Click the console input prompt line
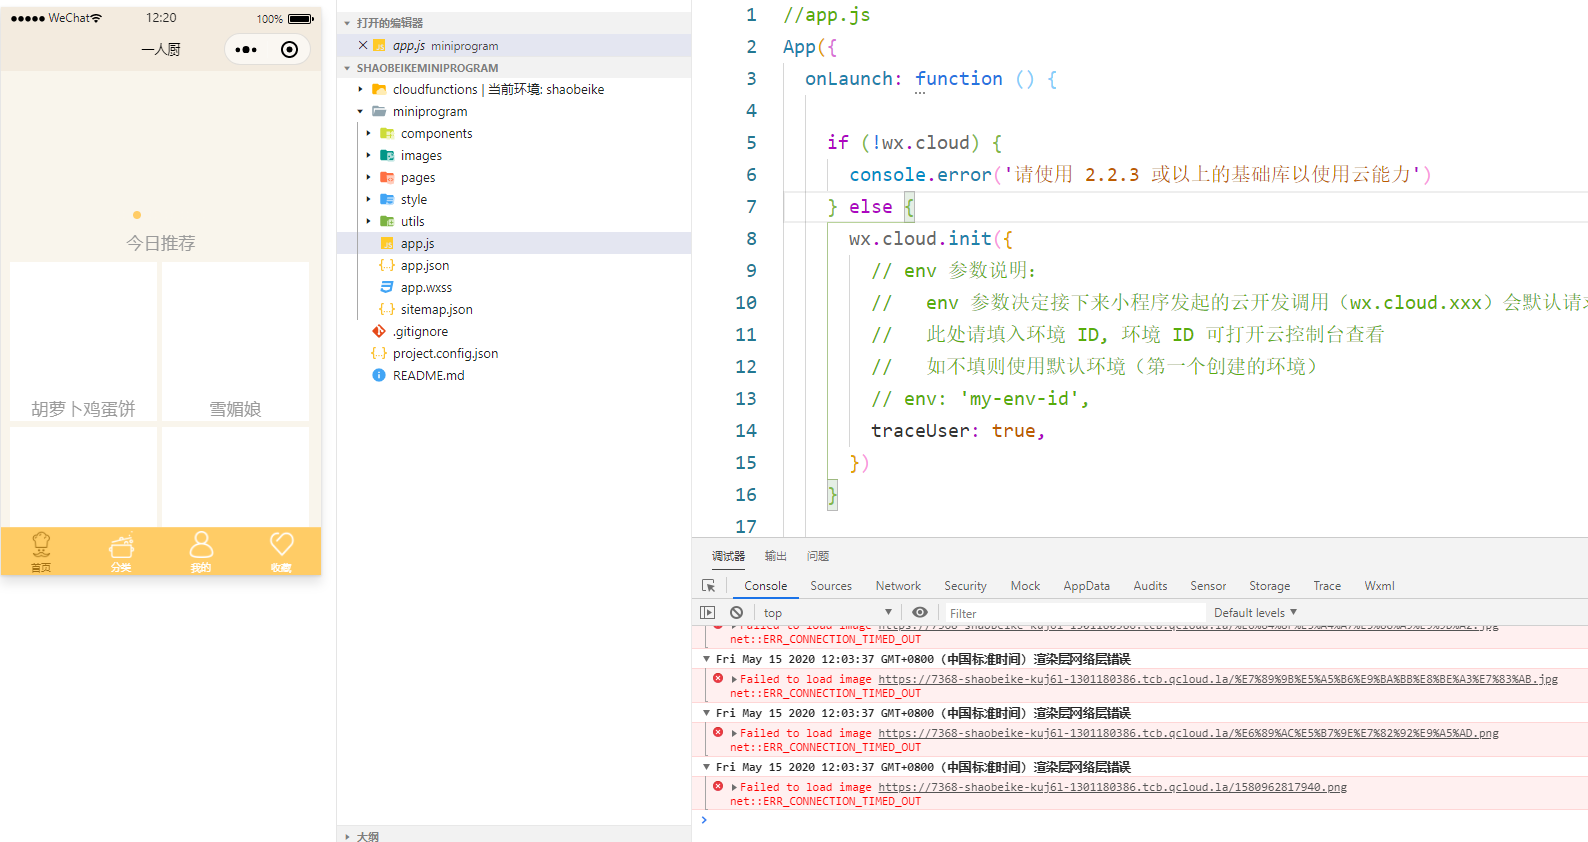This screenshot has width=1588, height=842. [x=1140, y=820]
